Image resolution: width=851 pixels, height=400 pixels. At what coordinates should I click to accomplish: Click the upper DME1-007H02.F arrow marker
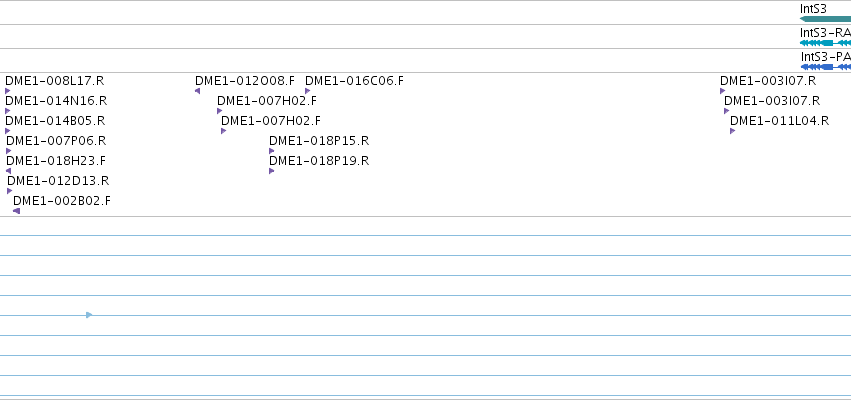[220, 111]
